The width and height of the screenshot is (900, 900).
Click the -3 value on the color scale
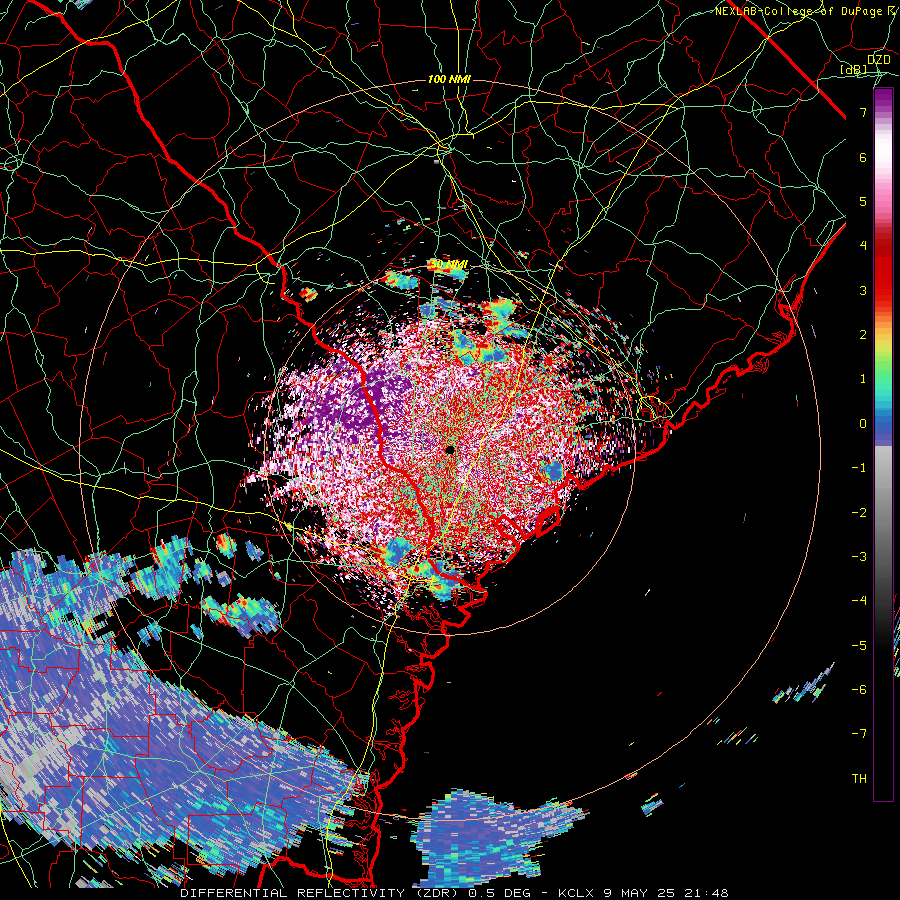(x=859, y=557)
